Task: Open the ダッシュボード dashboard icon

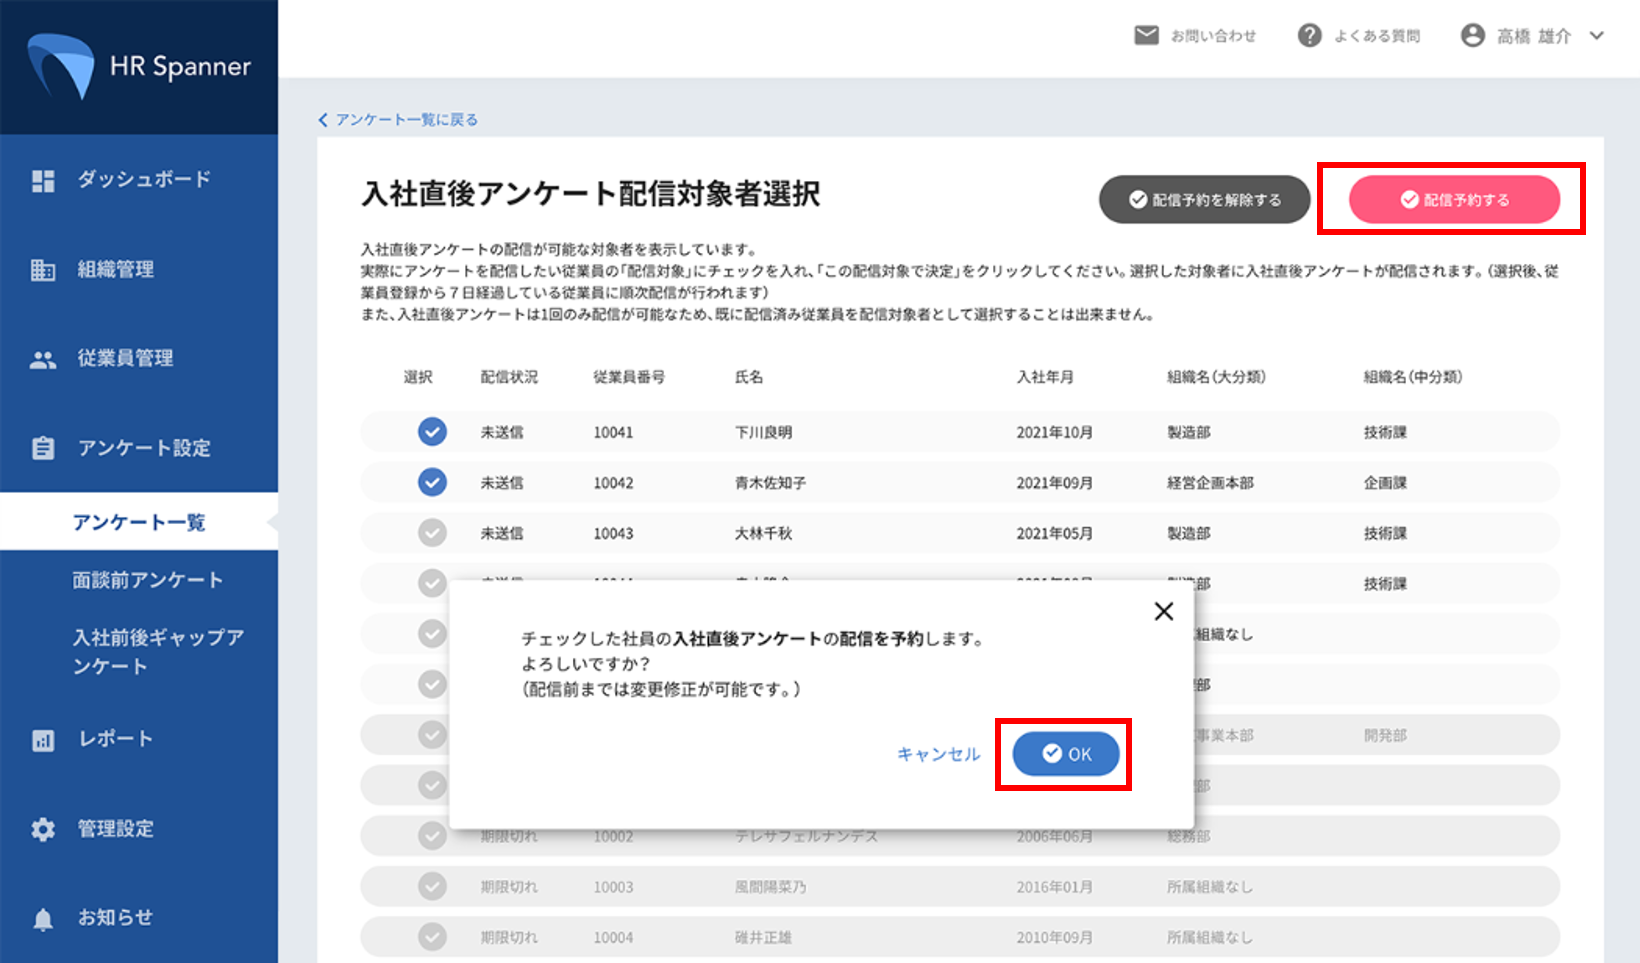Action: [43, 181]
